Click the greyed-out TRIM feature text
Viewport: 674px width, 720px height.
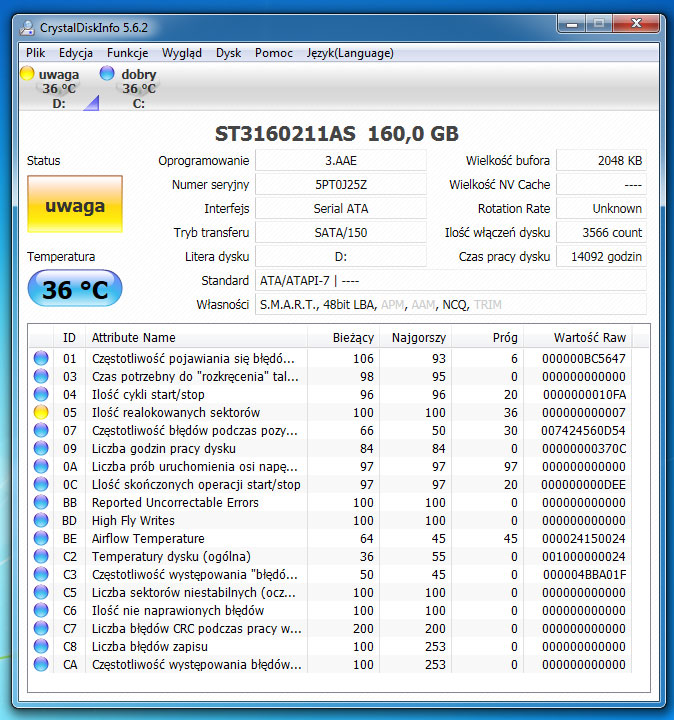488,304
